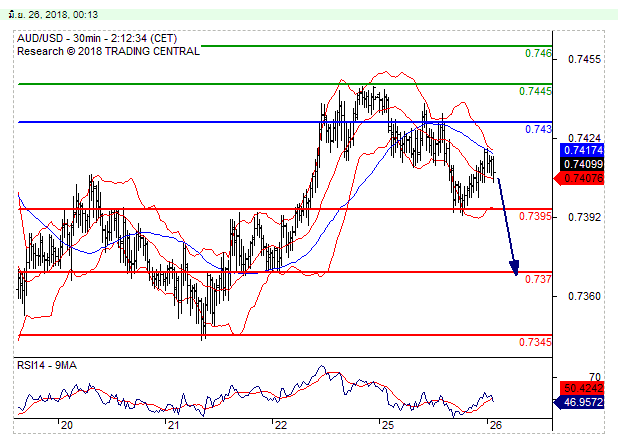This screenshot has width=618, height=445.
Task: Click the red 0.7345 support label
Action: pyautogui.click(x=535, y=342)
